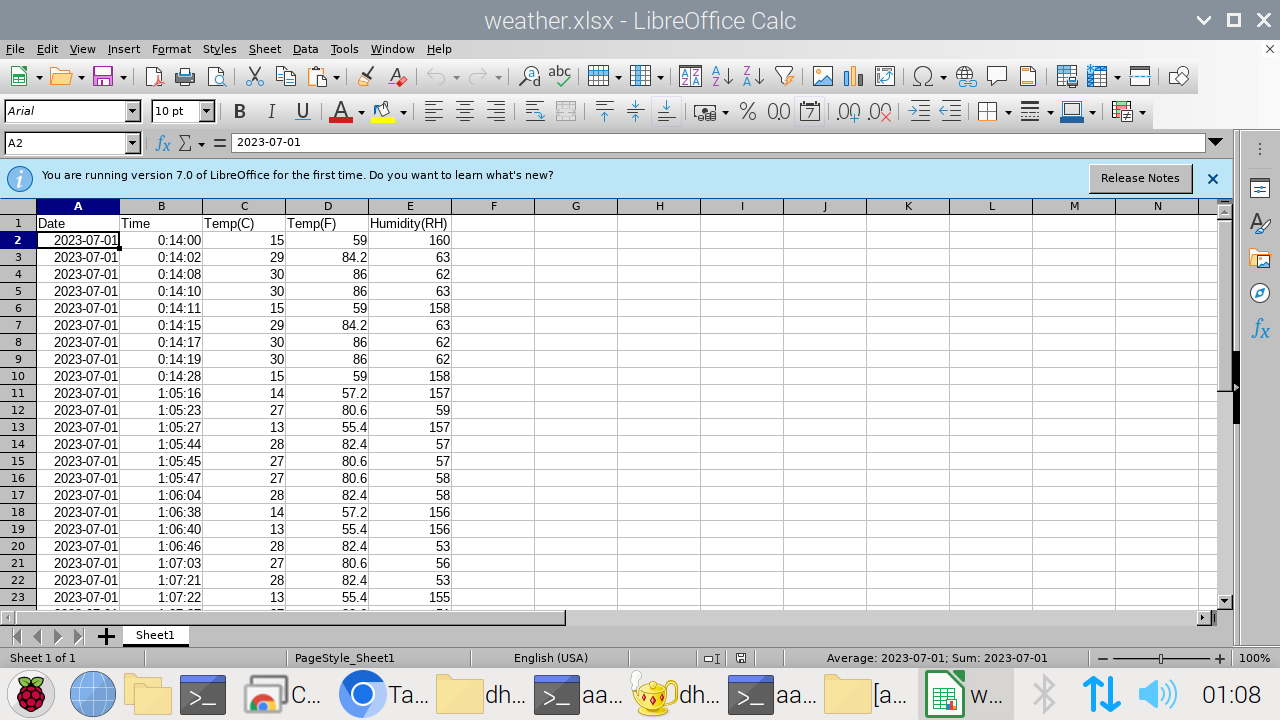The image size is (1280, 720).
Task: Toggle Italic formatting
Action: [270, 112]
